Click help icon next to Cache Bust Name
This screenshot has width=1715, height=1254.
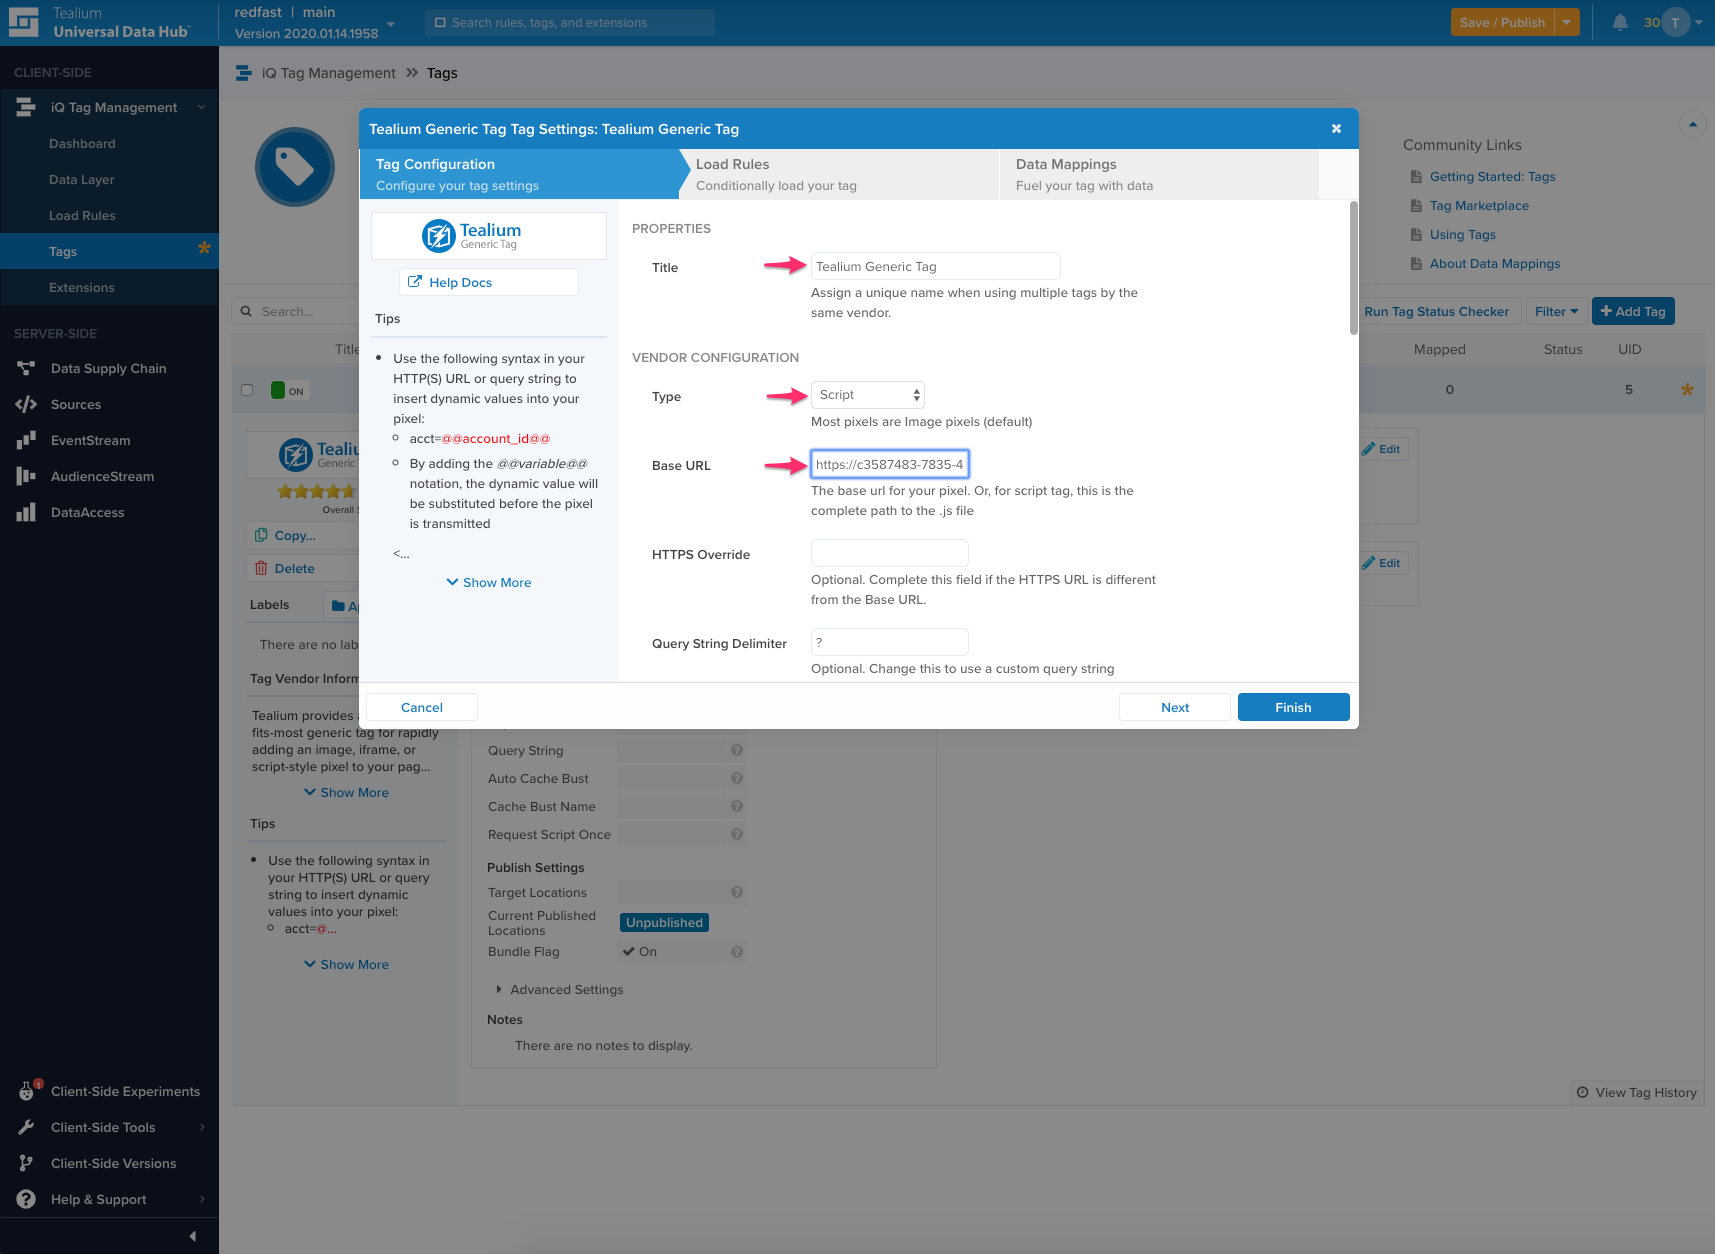coord(737,806)
